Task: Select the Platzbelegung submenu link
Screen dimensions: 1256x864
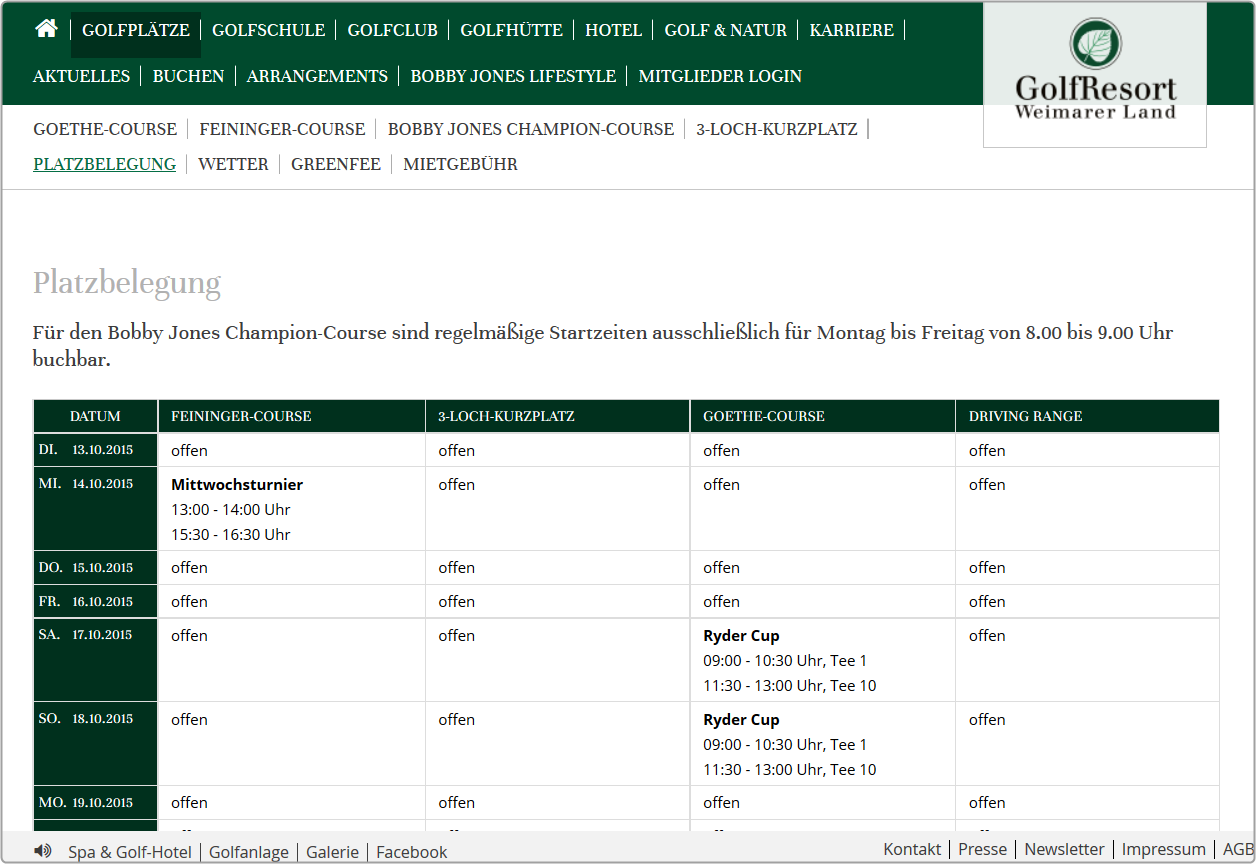Action: (104, 164)
